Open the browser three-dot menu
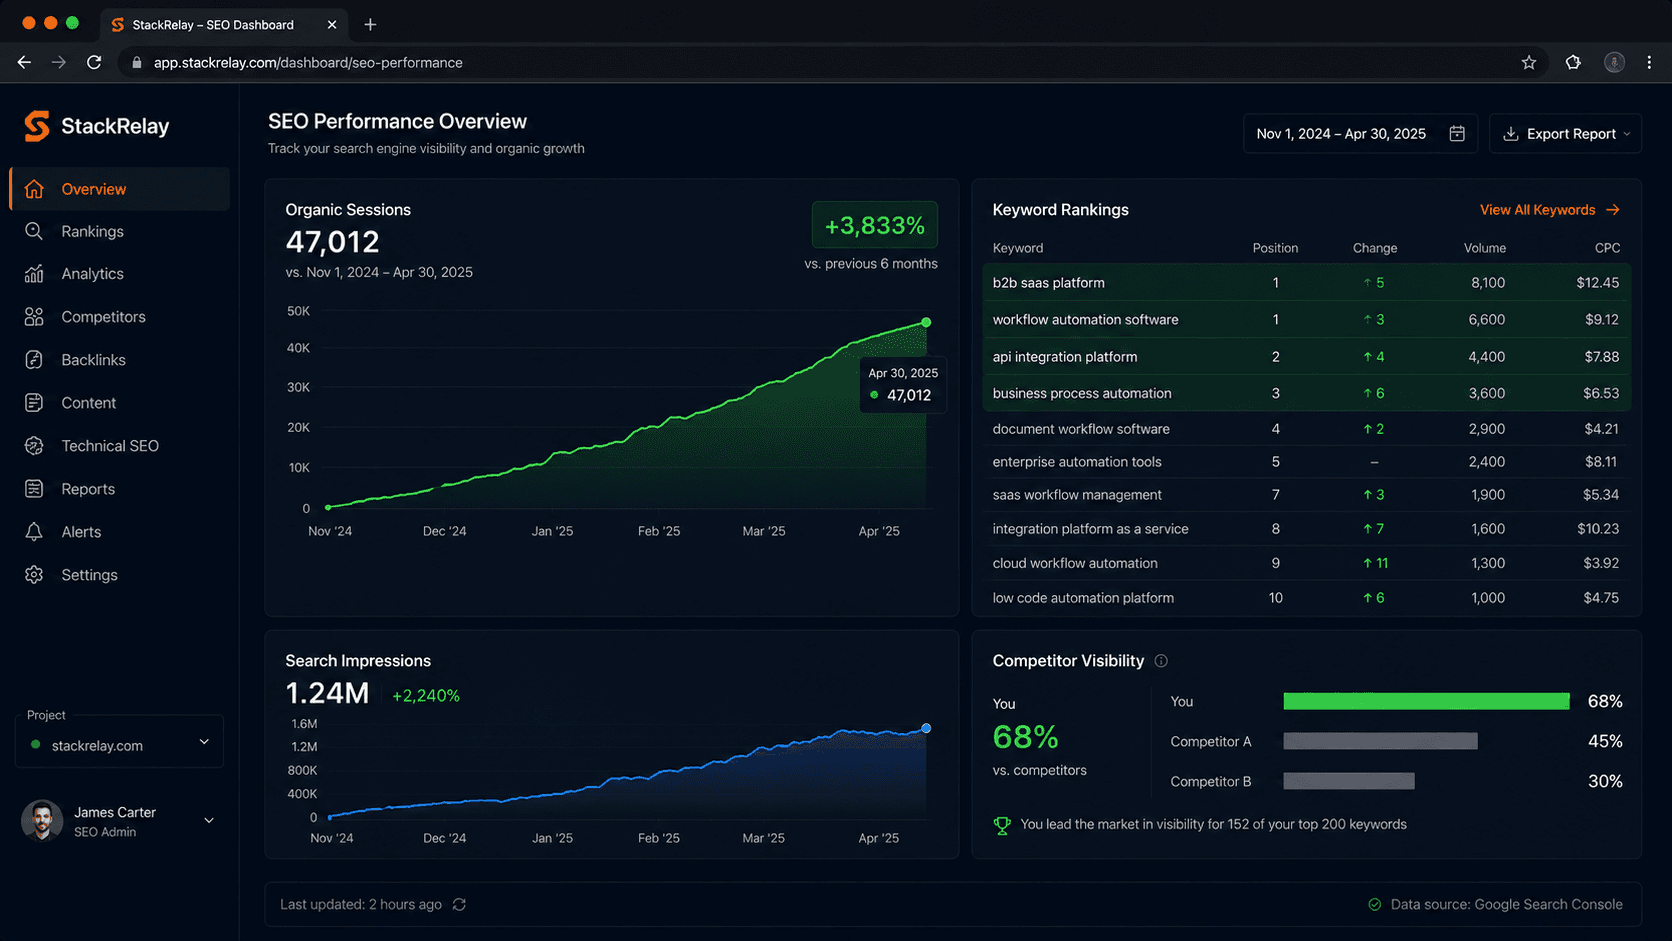 pyautogui.click(x=1649, y=62)
